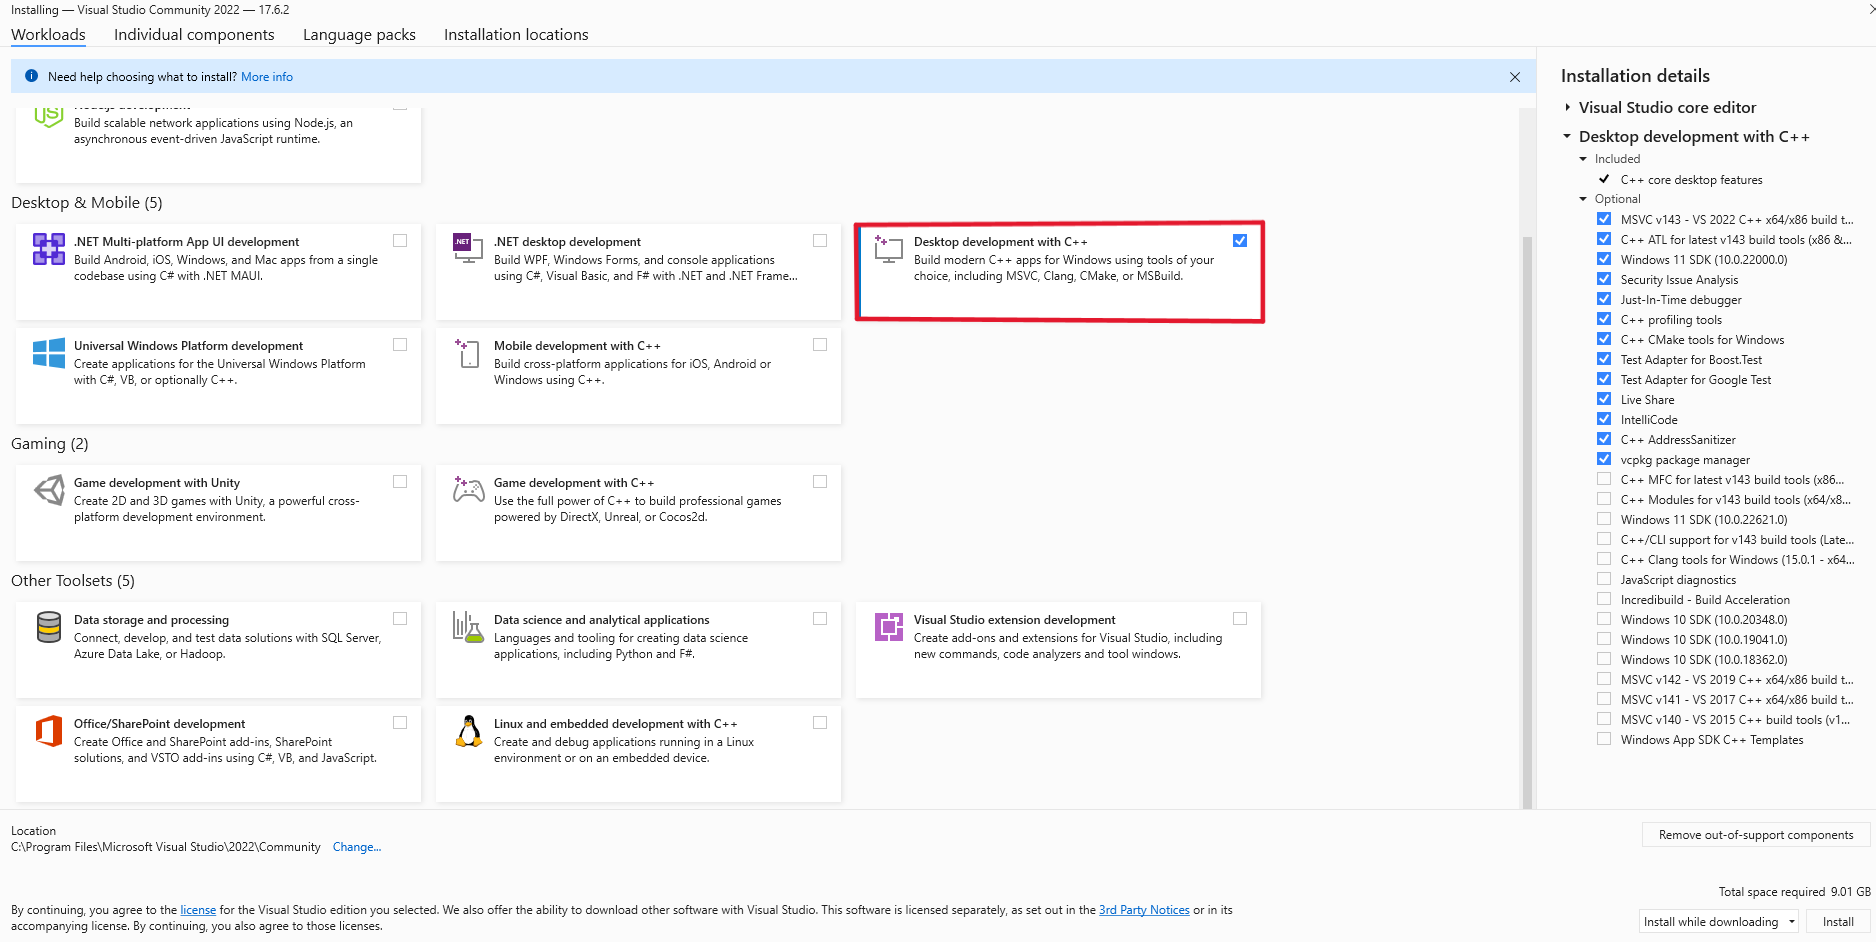Click the flask icon for Data science workload

coord(467,627)
